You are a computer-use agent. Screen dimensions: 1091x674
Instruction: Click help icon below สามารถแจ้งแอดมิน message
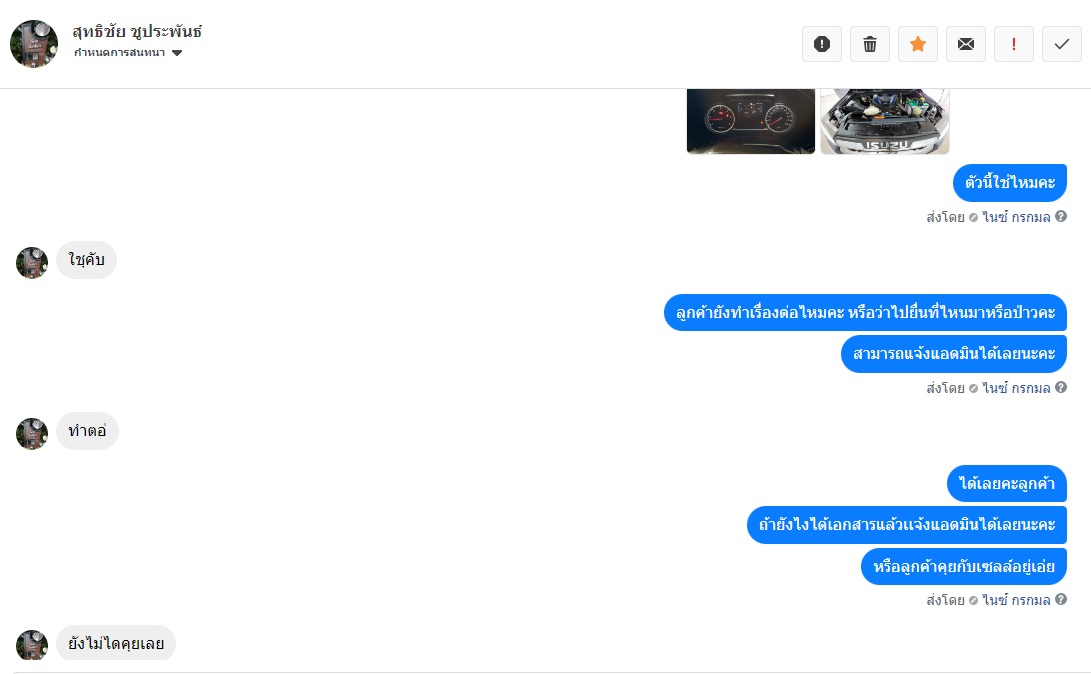pos(1060,387)
